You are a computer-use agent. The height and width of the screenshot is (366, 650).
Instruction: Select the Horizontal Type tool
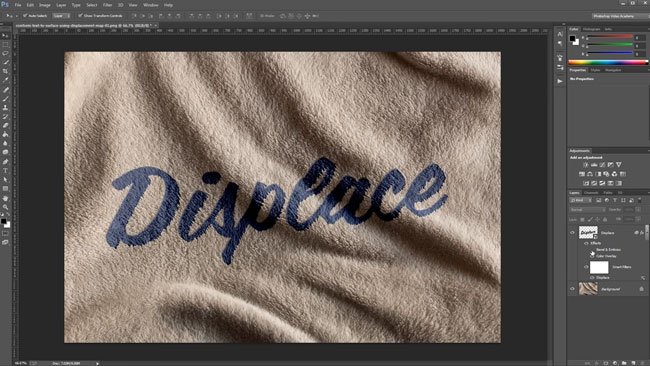coord(5,171)
